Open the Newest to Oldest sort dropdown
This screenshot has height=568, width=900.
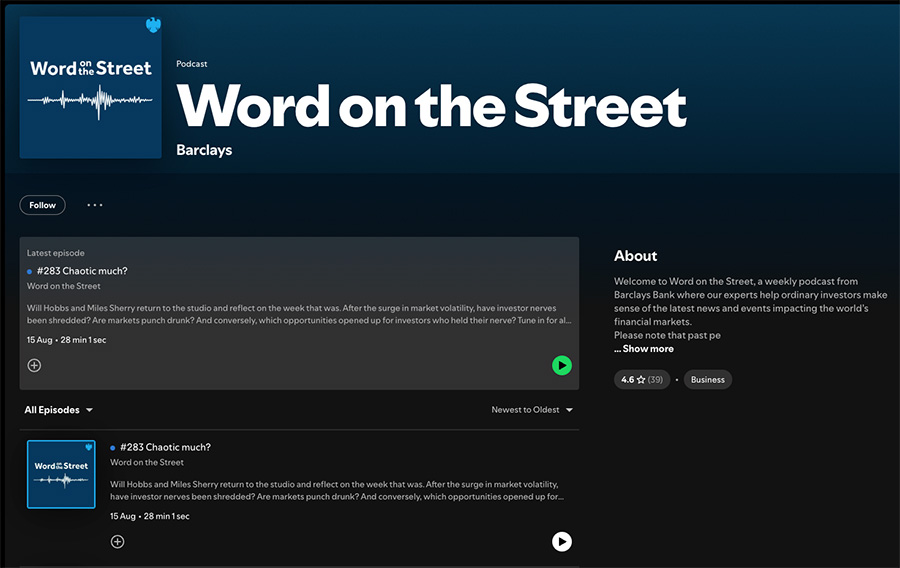tap(532, 410)
